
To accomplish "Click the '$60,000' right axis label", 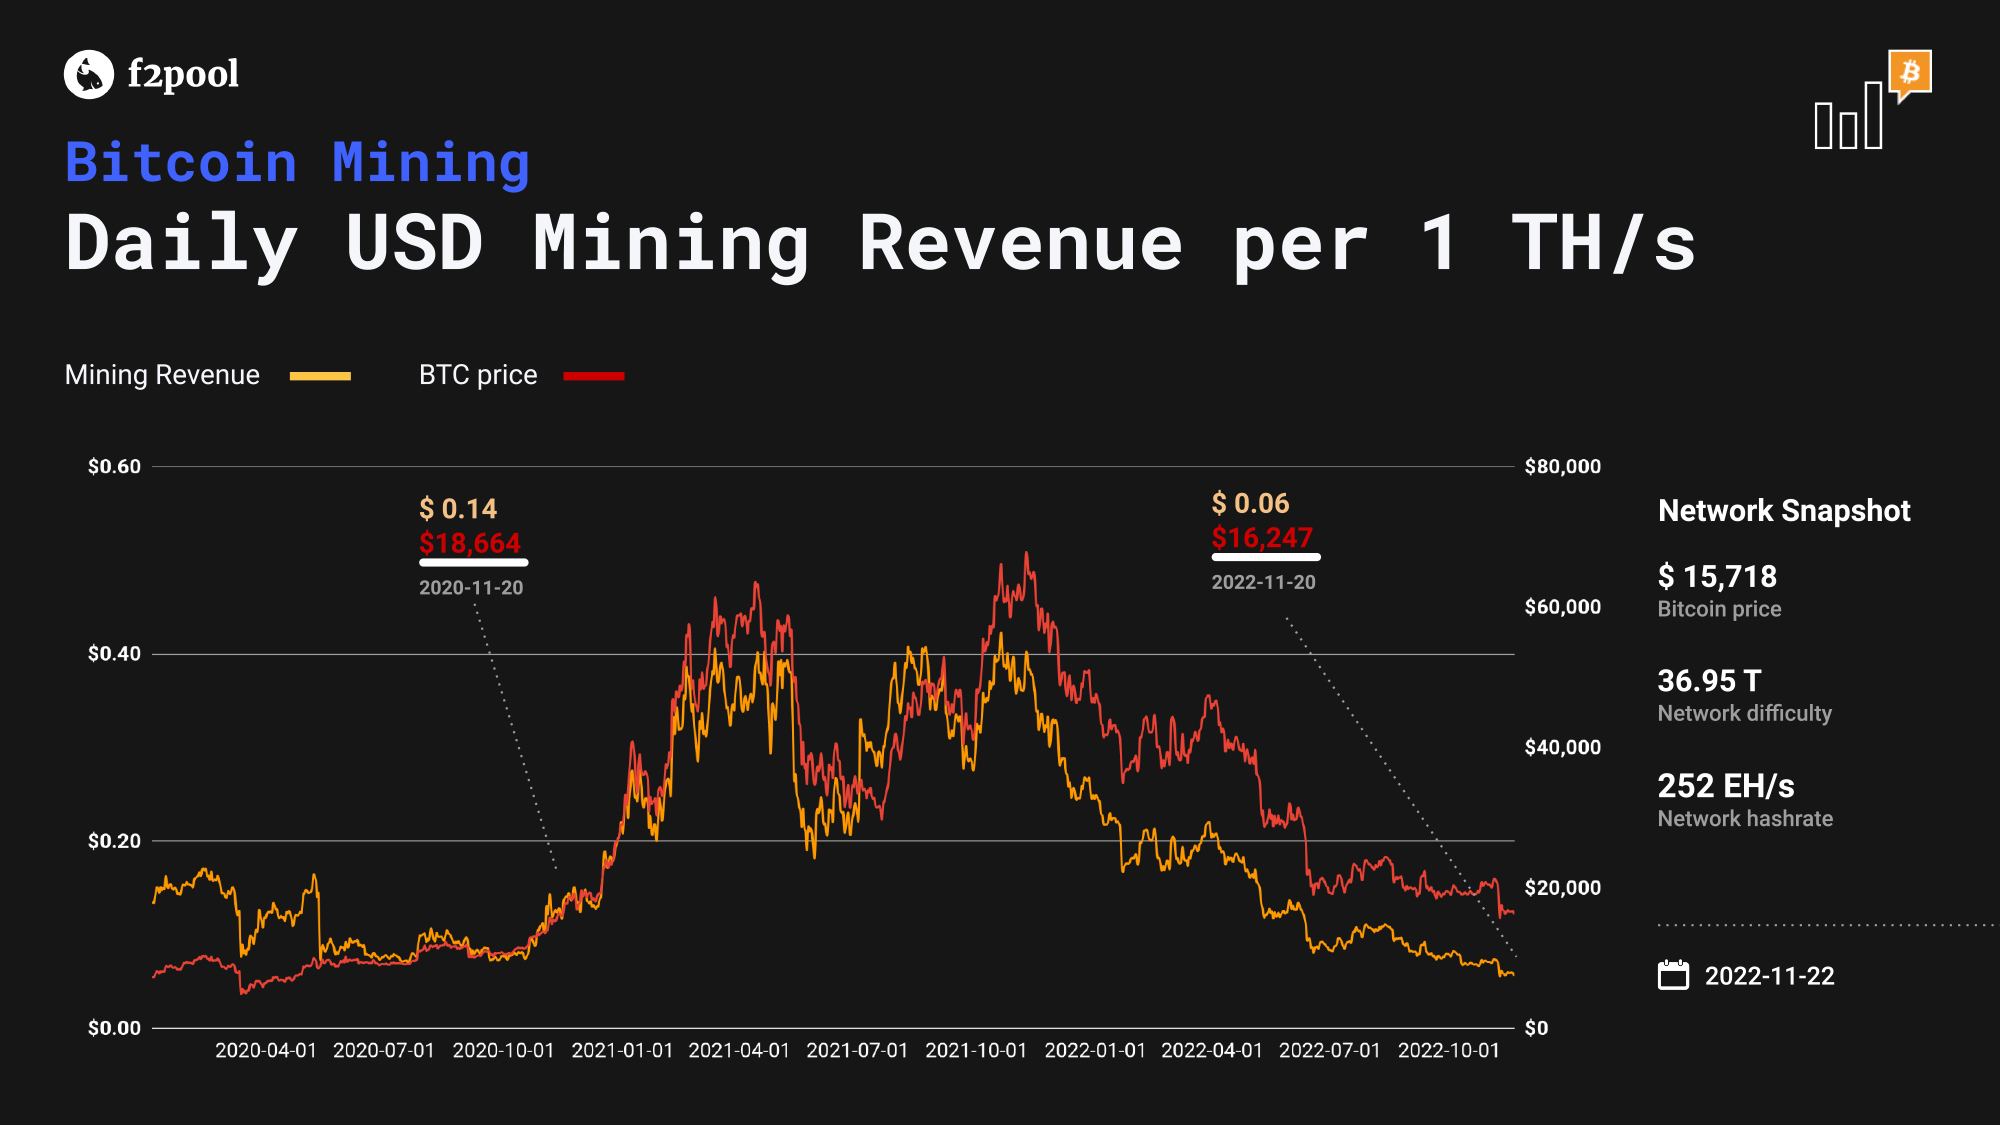I will point(1562,607).
